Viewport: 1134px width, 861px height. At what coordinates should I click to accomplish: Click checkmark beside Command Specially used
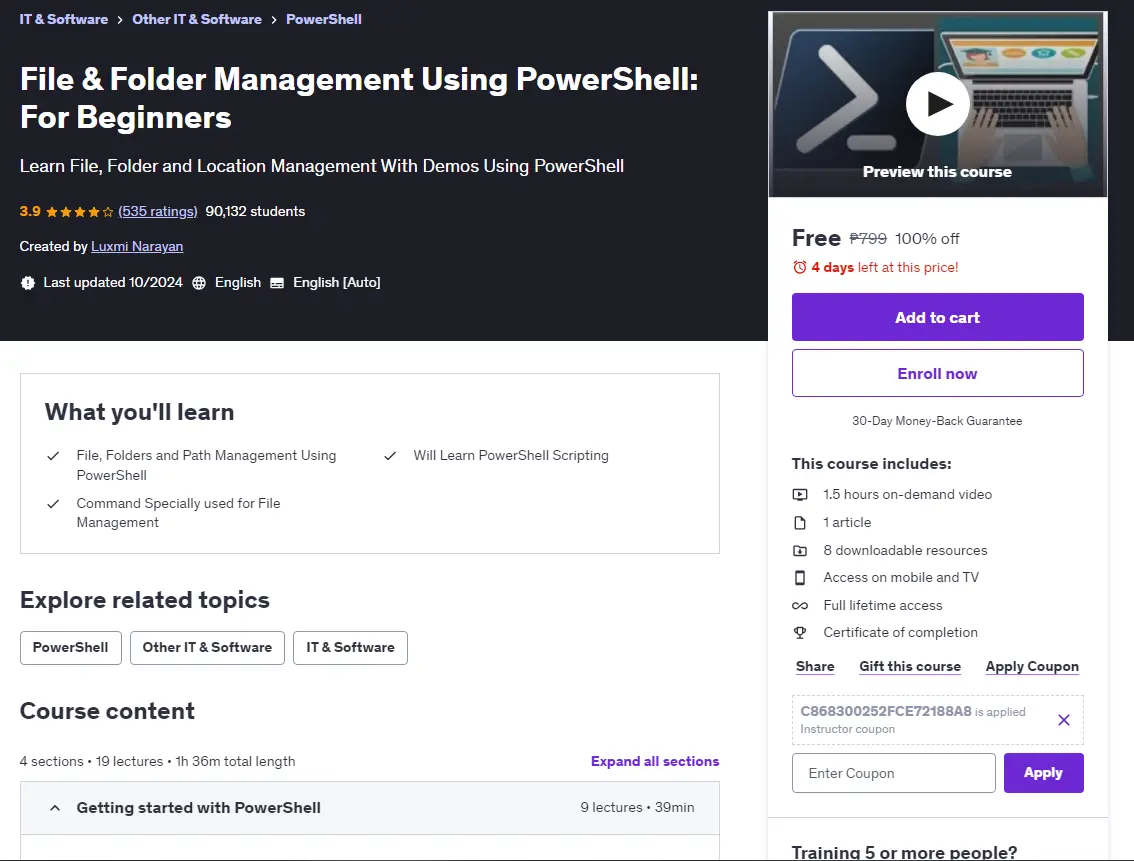click(x=53, y=504)
